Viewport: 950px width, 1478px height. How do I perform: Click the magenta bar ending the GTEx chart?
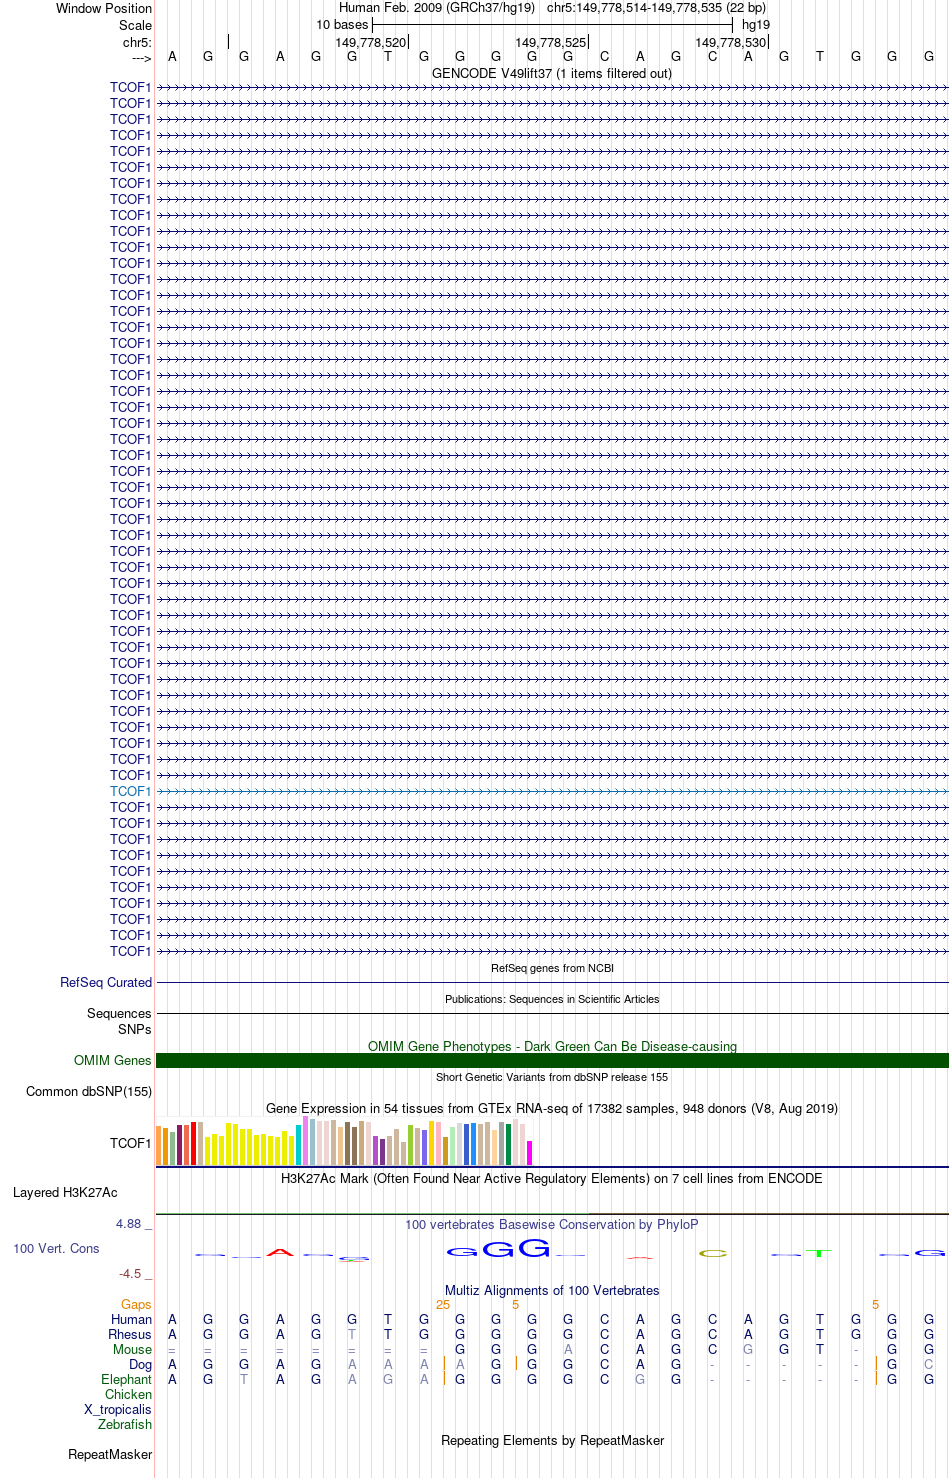point(530,1153)
